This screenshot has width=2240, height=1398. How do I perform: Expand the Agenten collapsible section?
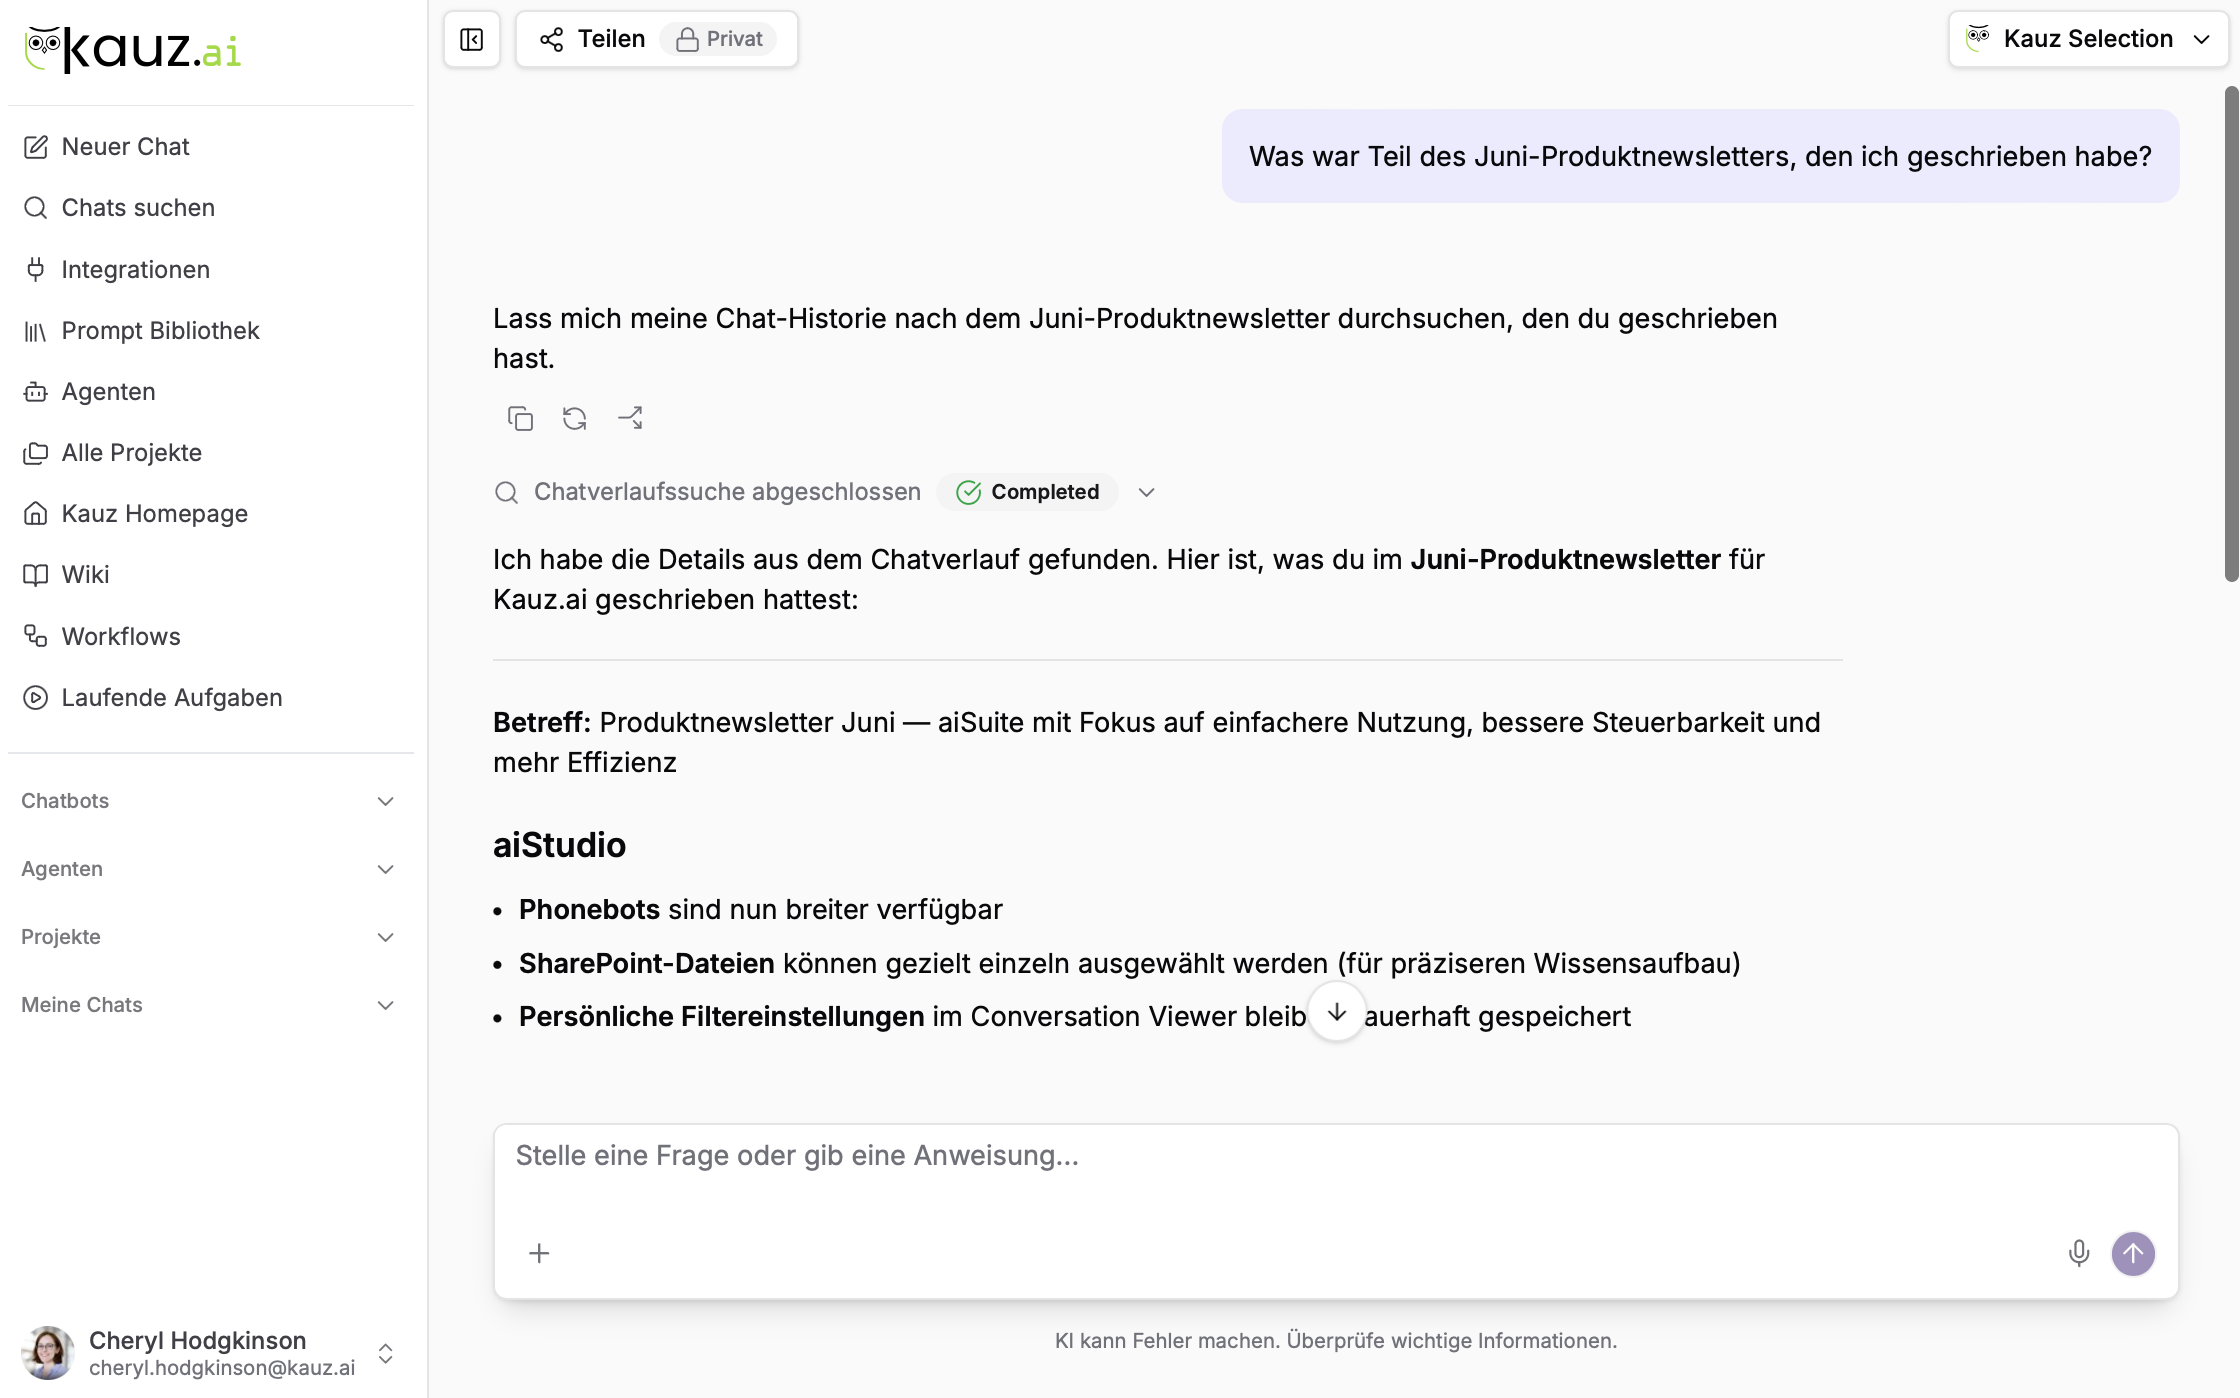pyautogui.click(x=210, y=869)
